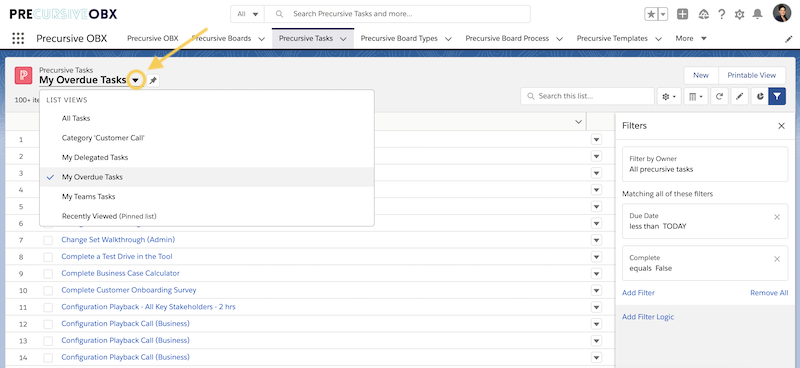Show charts using the chart icon
This screenshot has height=368, width=800.
pos(760,96)
